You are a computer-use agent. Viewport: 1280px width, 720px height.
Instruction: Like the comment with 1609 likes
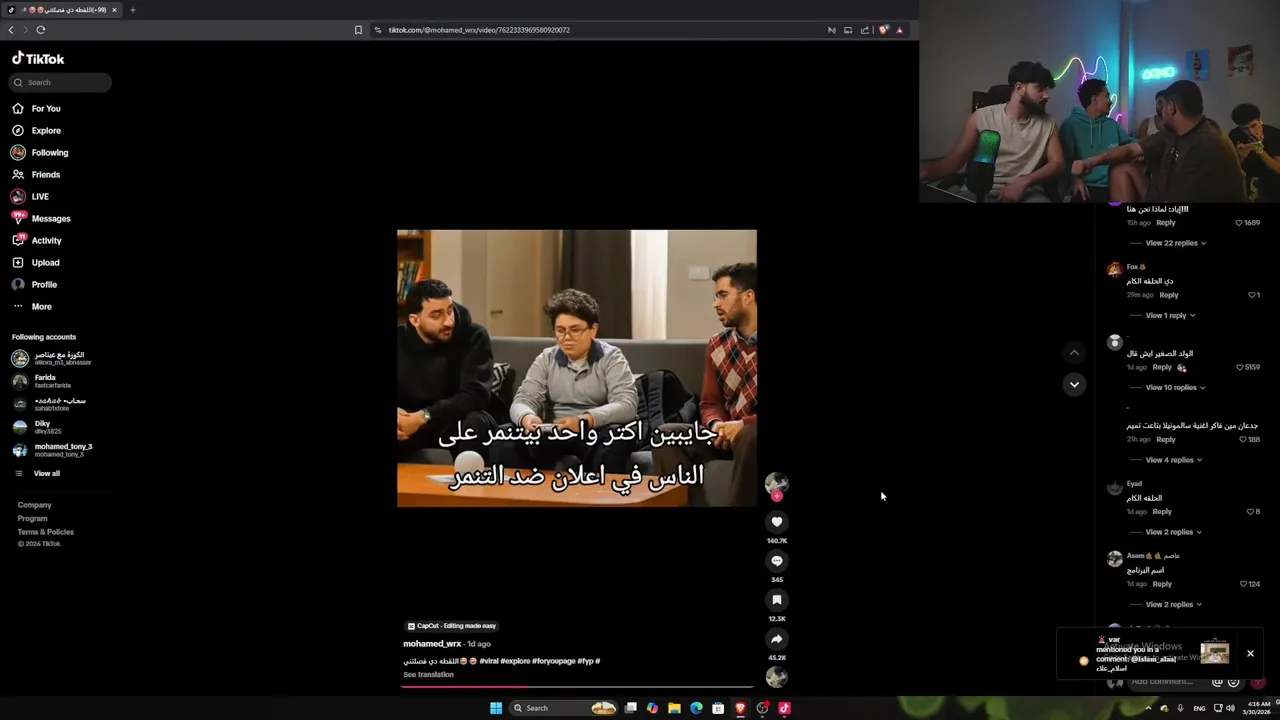coord(1239,223)
